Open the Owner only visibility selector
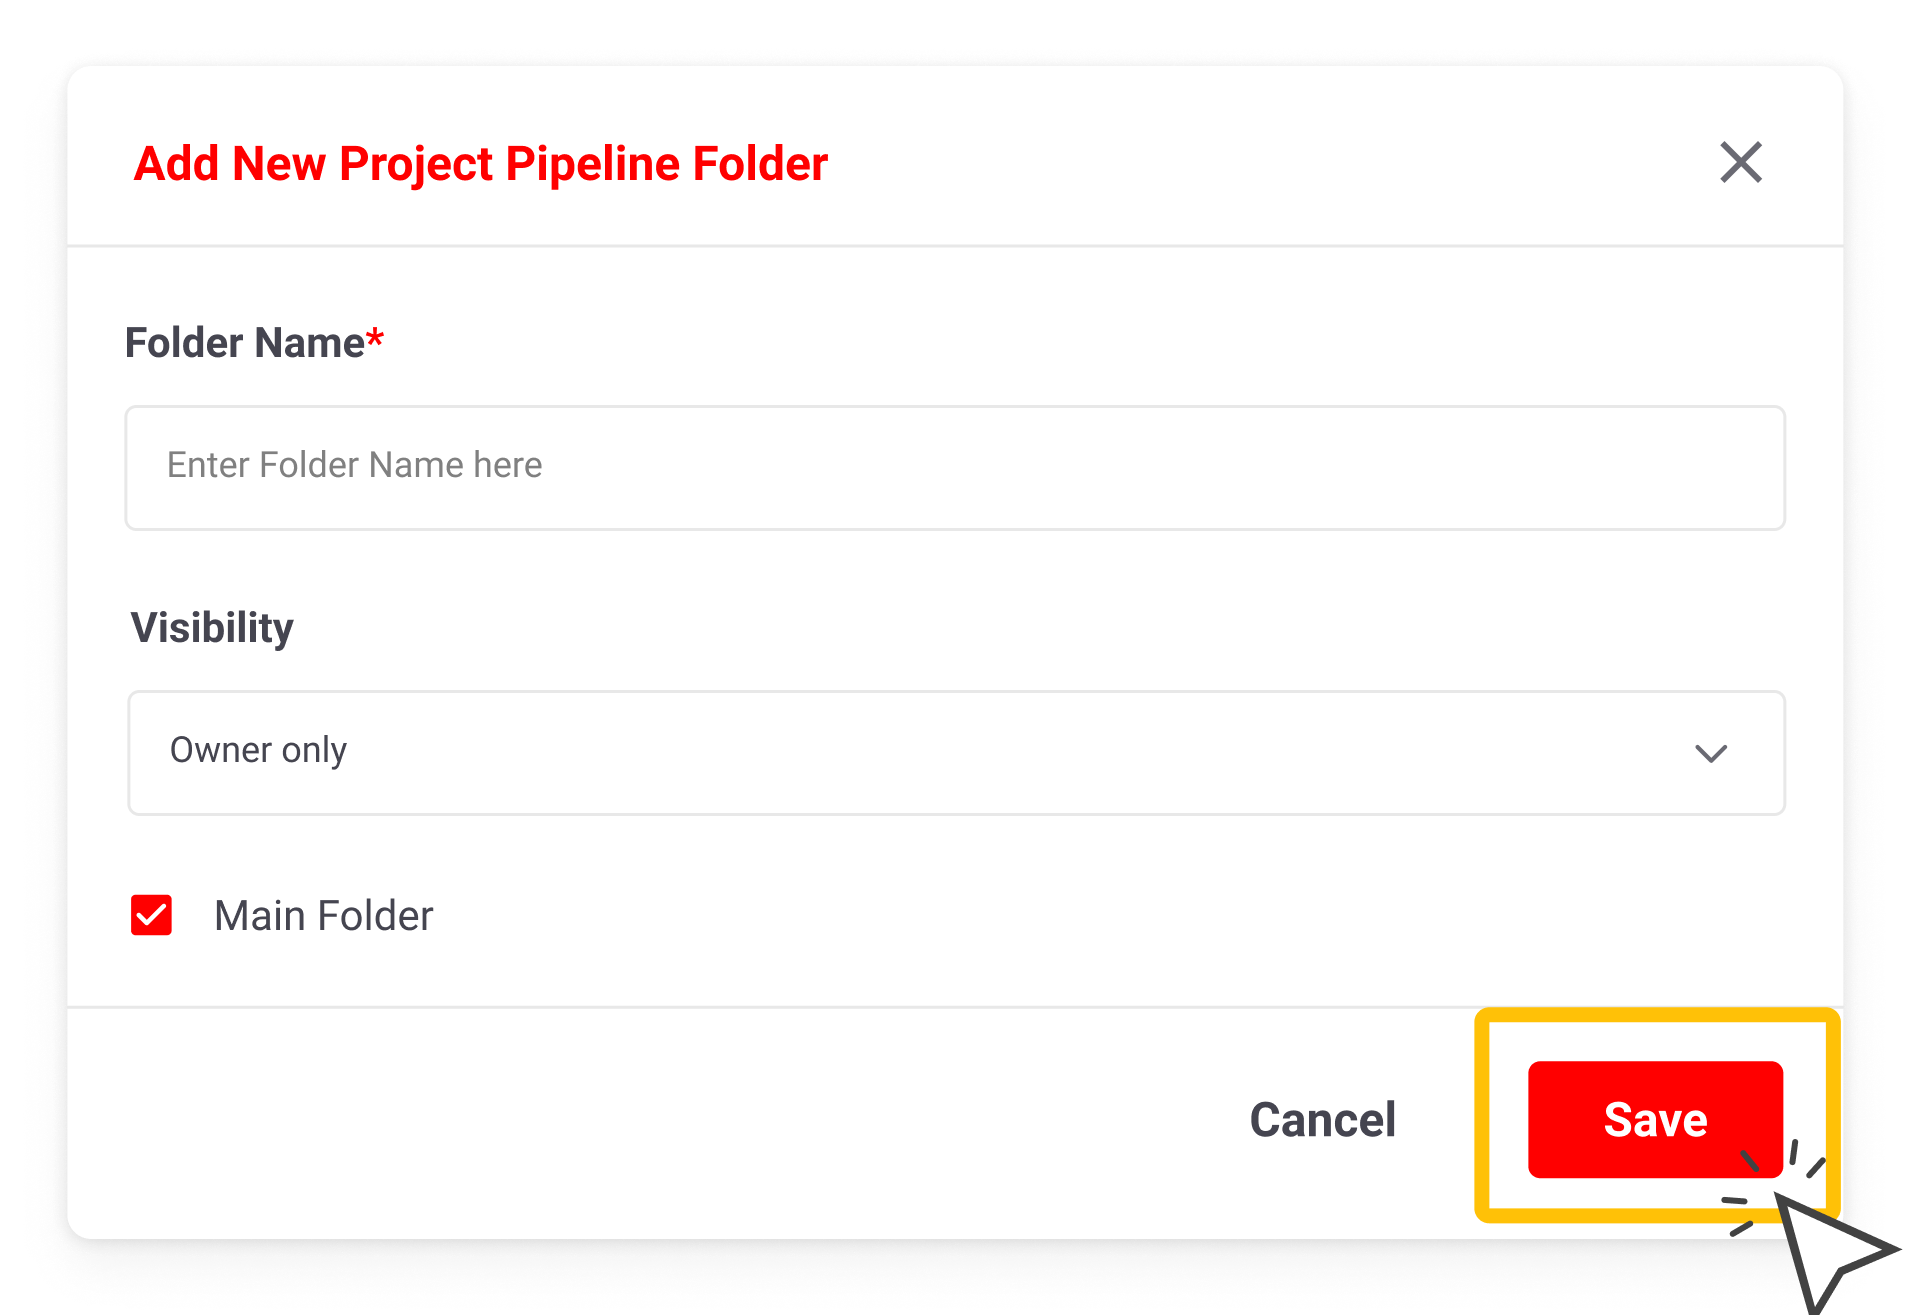This screenshot has width=1905, height=1315. tap(955, 753)
